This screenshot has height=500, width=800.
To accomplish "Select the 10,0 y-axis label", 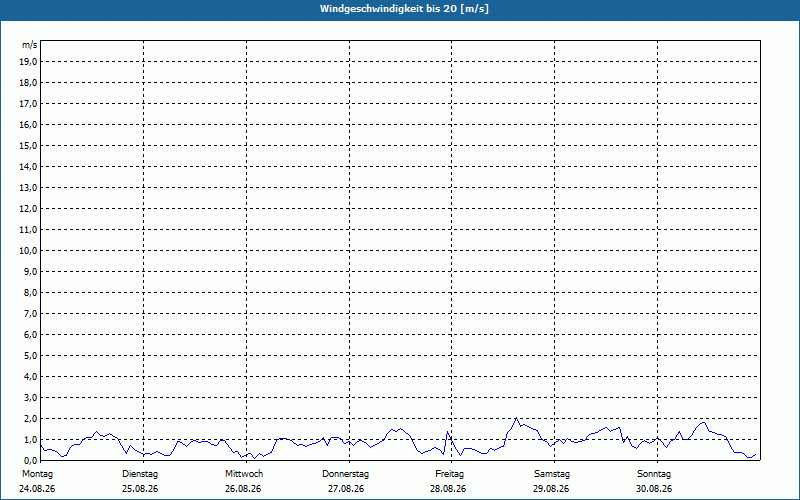I will [x=29, y=251].
